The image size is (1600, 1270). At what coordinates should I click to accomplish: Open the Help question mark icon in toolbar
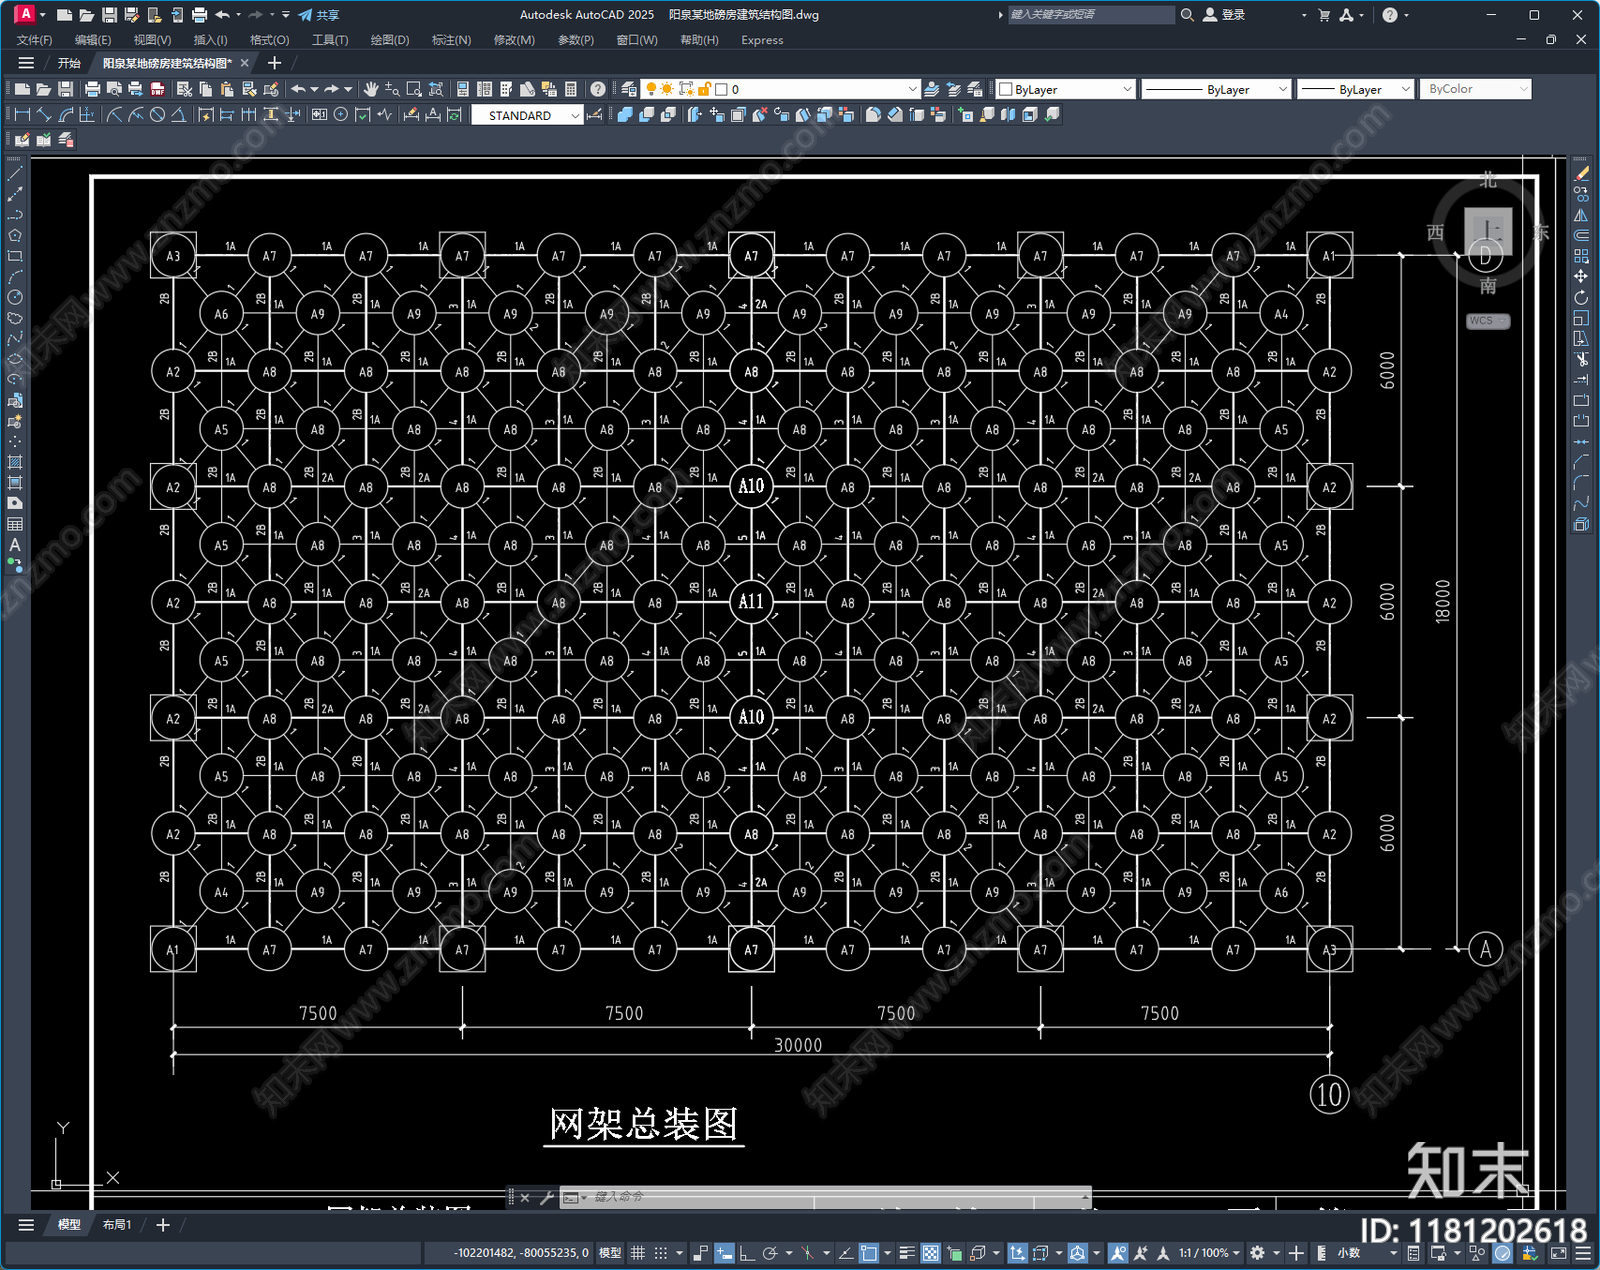(x=598, y=89)
